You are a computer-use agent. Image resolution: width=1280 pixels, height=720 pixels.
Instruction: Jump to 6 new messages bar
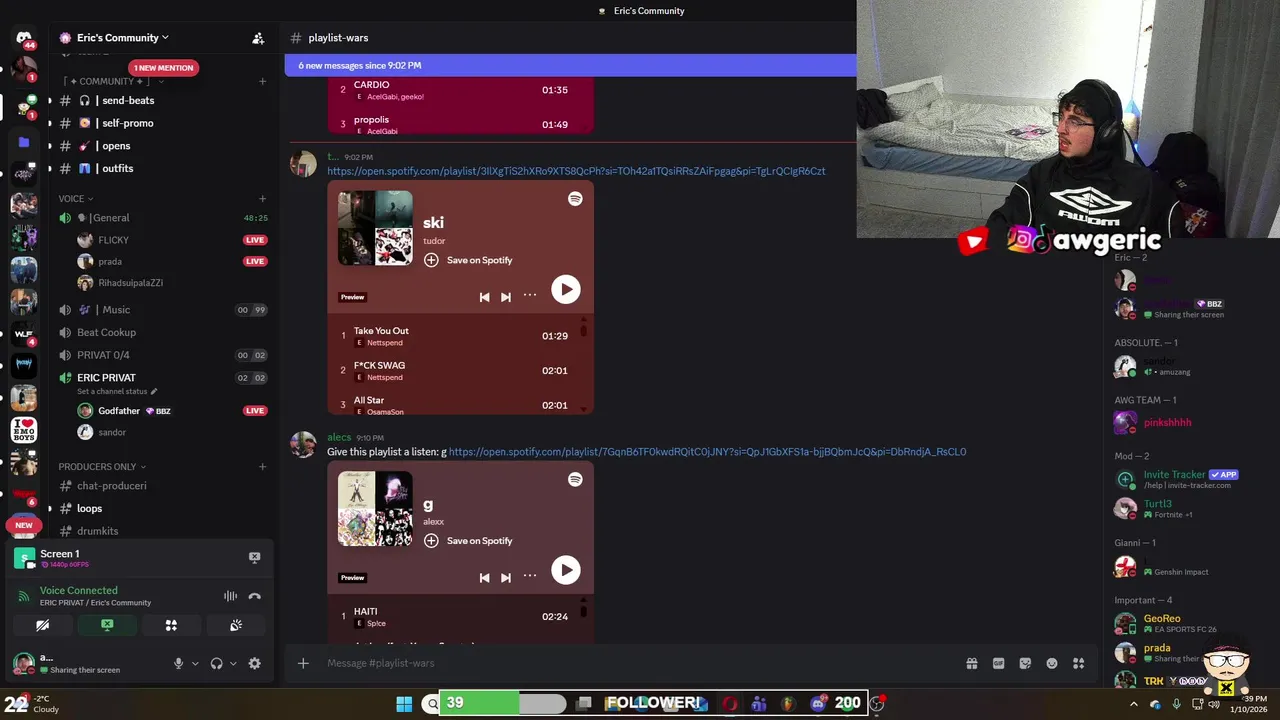pos(570,65)
